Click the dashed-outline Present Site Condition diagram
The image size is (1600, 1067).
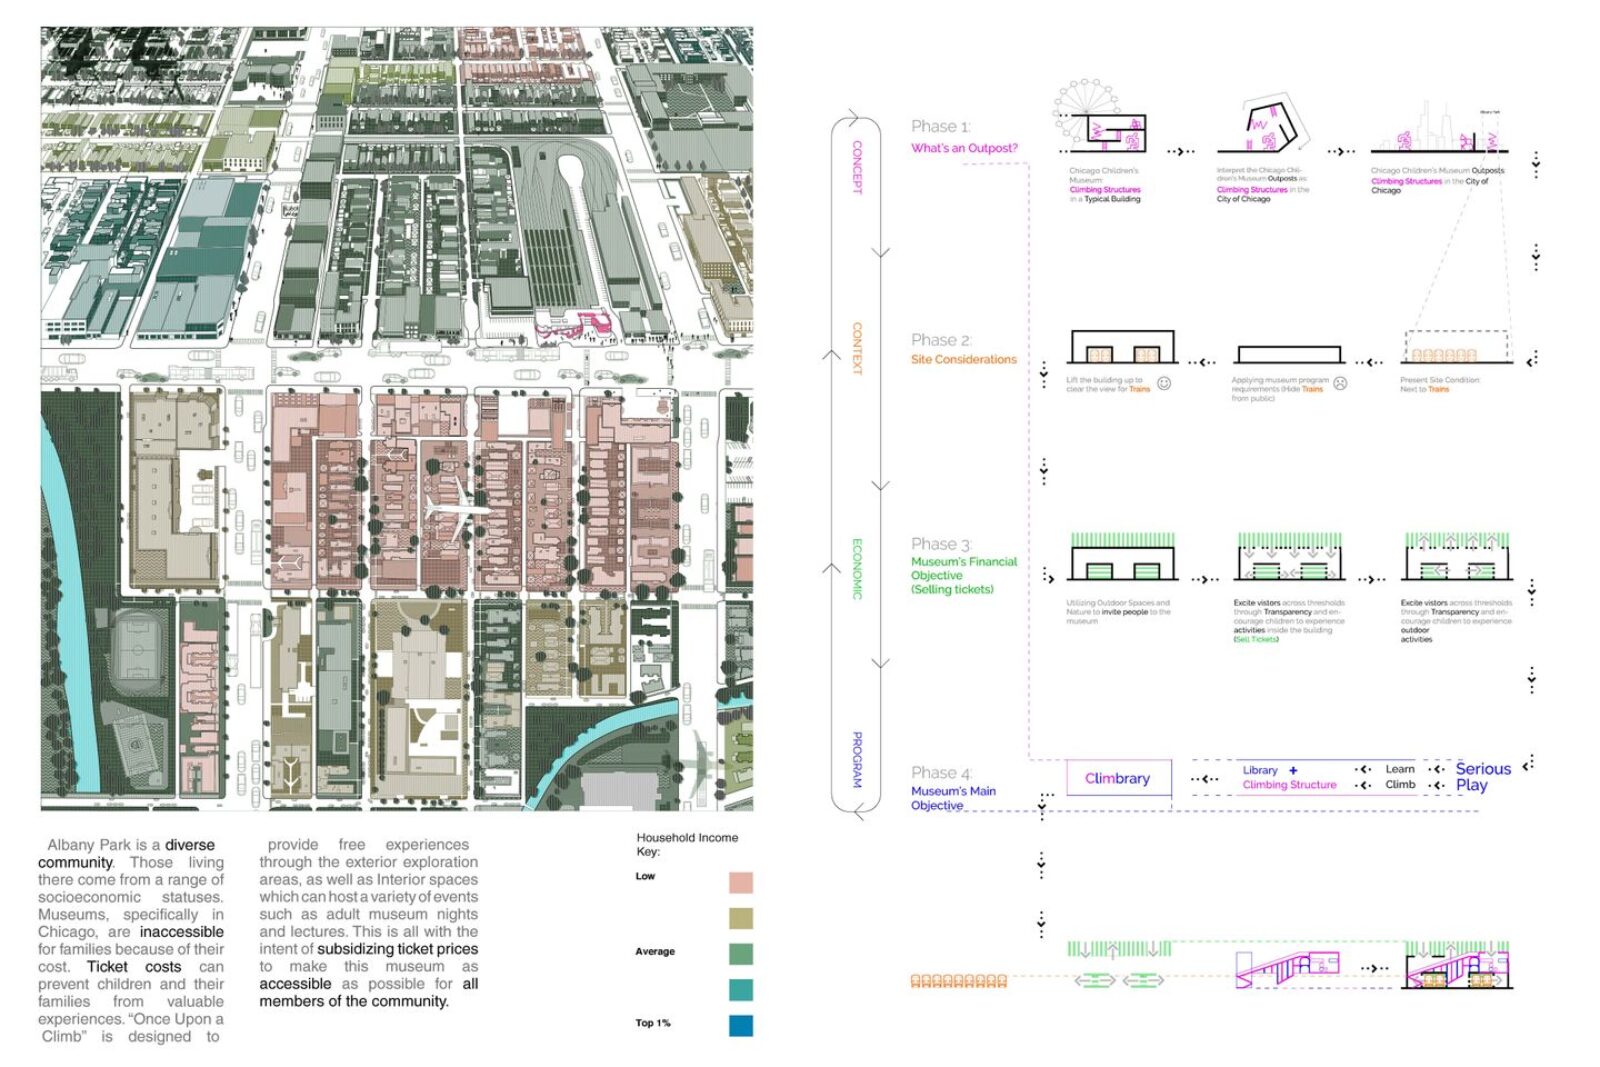tap(1459, 346)
